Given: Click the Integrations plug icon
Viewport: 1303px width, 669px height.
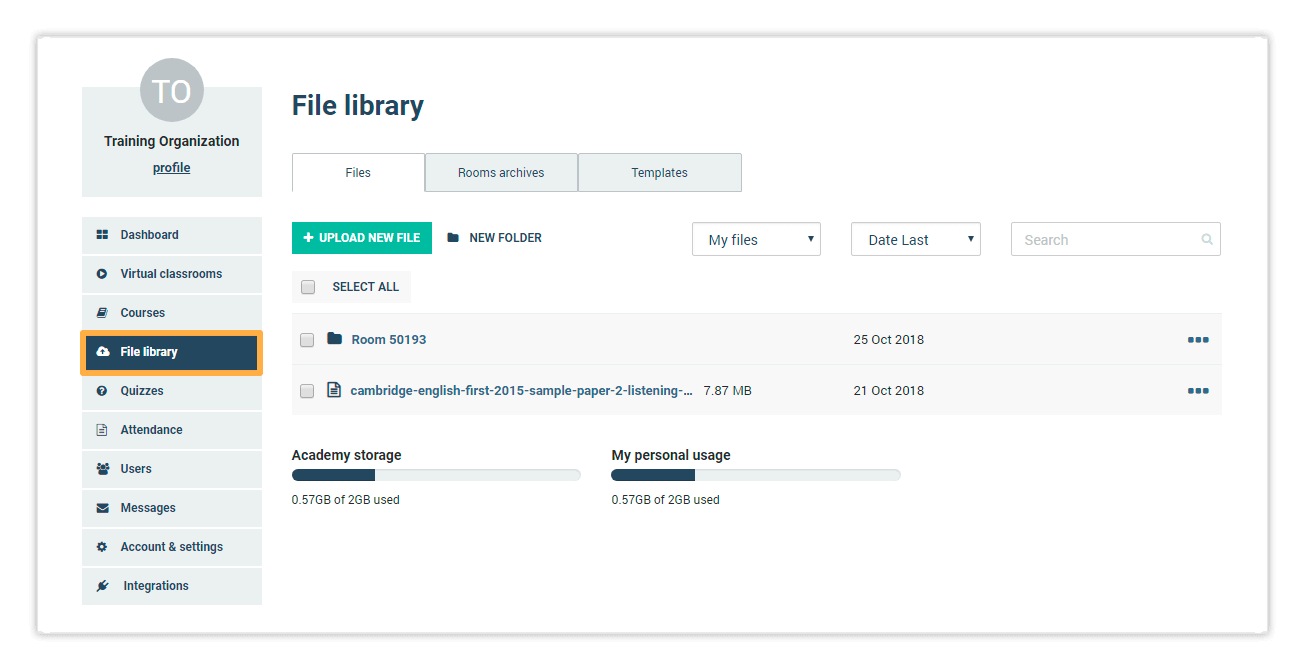Looking at the screenshot, I should pos(102,586).
